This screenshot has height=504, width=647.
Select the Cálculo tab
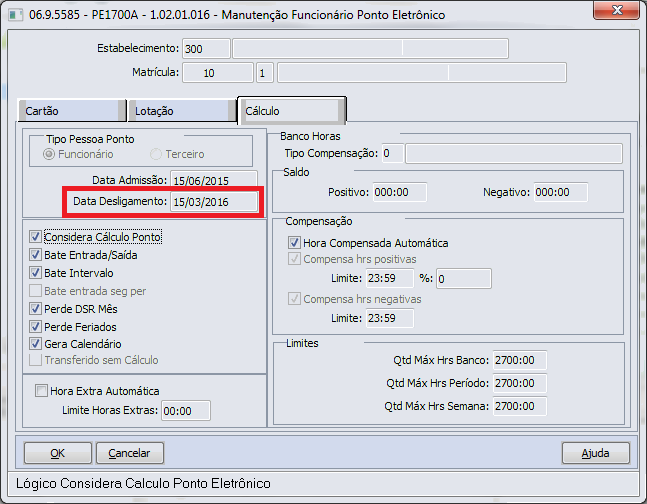point(292,111)
